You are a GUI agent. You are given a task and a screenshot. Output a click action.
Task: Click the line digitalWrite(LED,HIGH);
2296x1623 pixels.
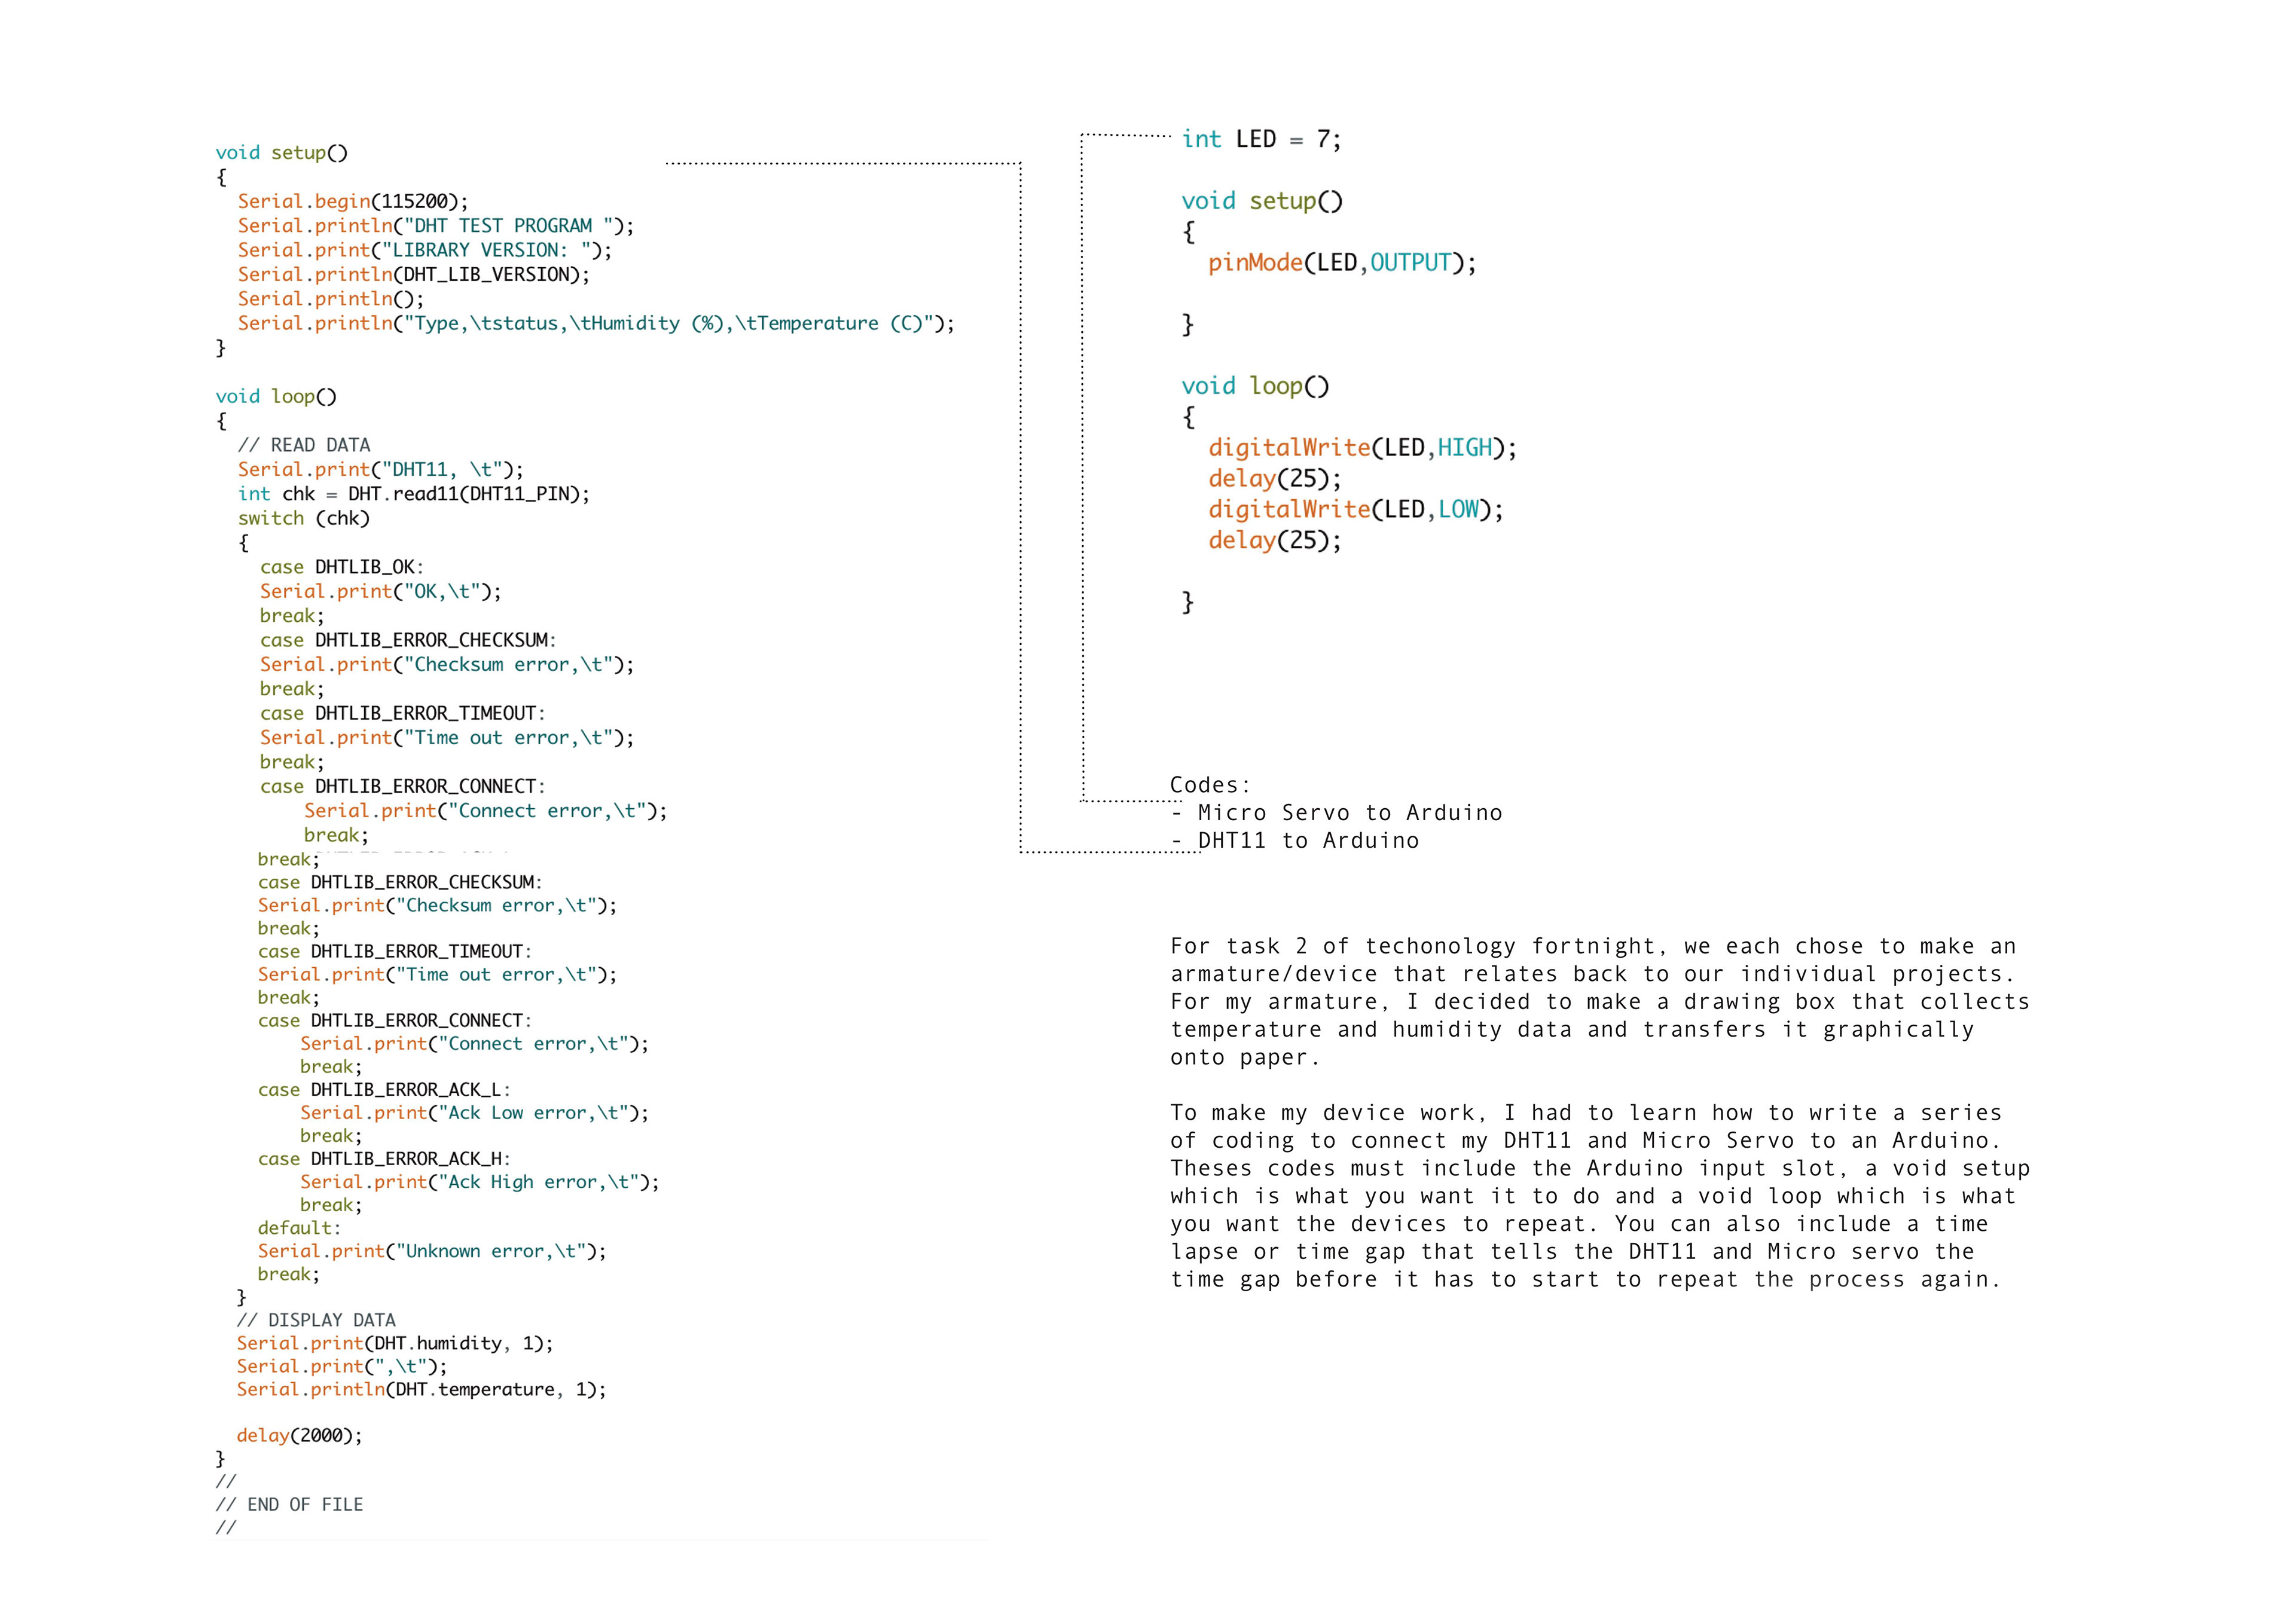click(1362, 448)
